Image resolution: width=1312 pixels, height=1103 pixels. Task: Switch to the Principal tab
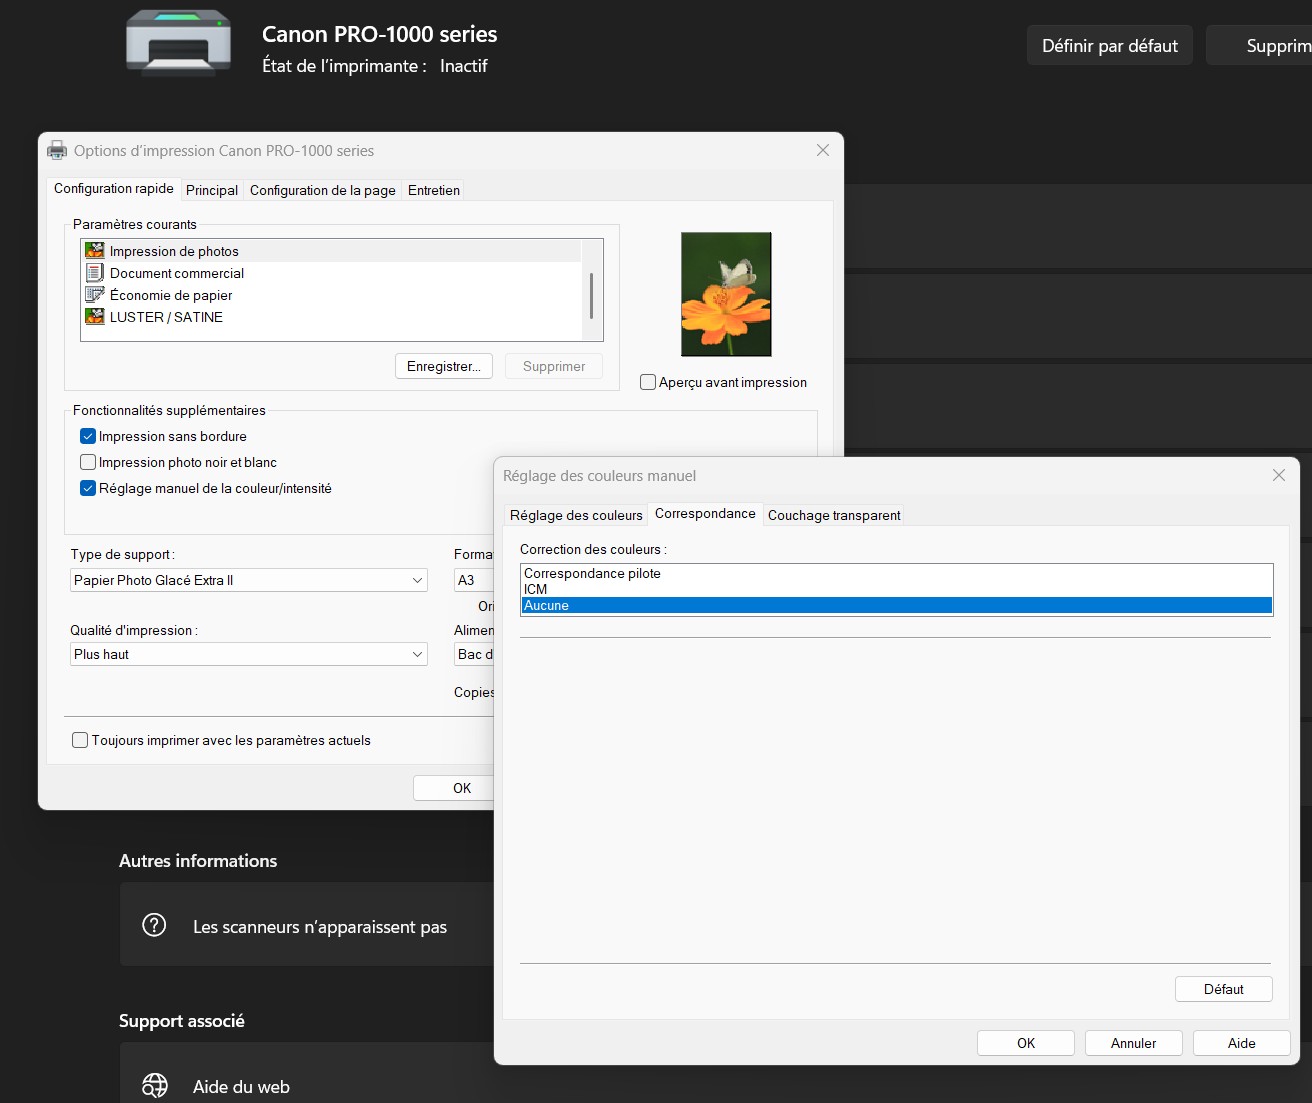point(212,190)
